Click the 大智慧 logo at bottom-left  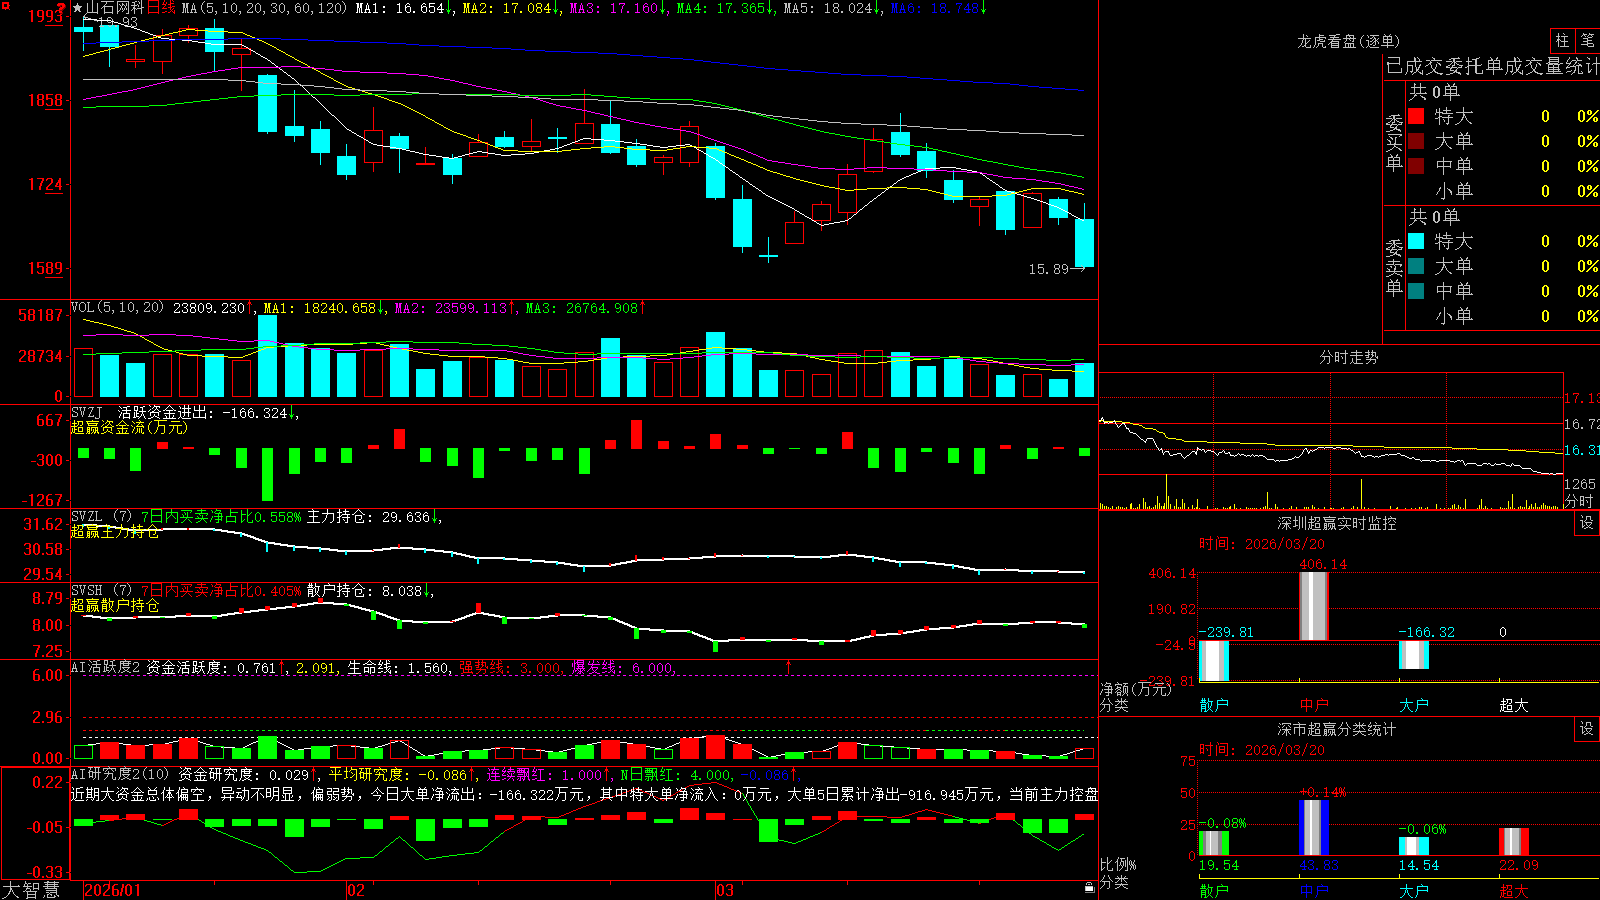coord(31,890)
